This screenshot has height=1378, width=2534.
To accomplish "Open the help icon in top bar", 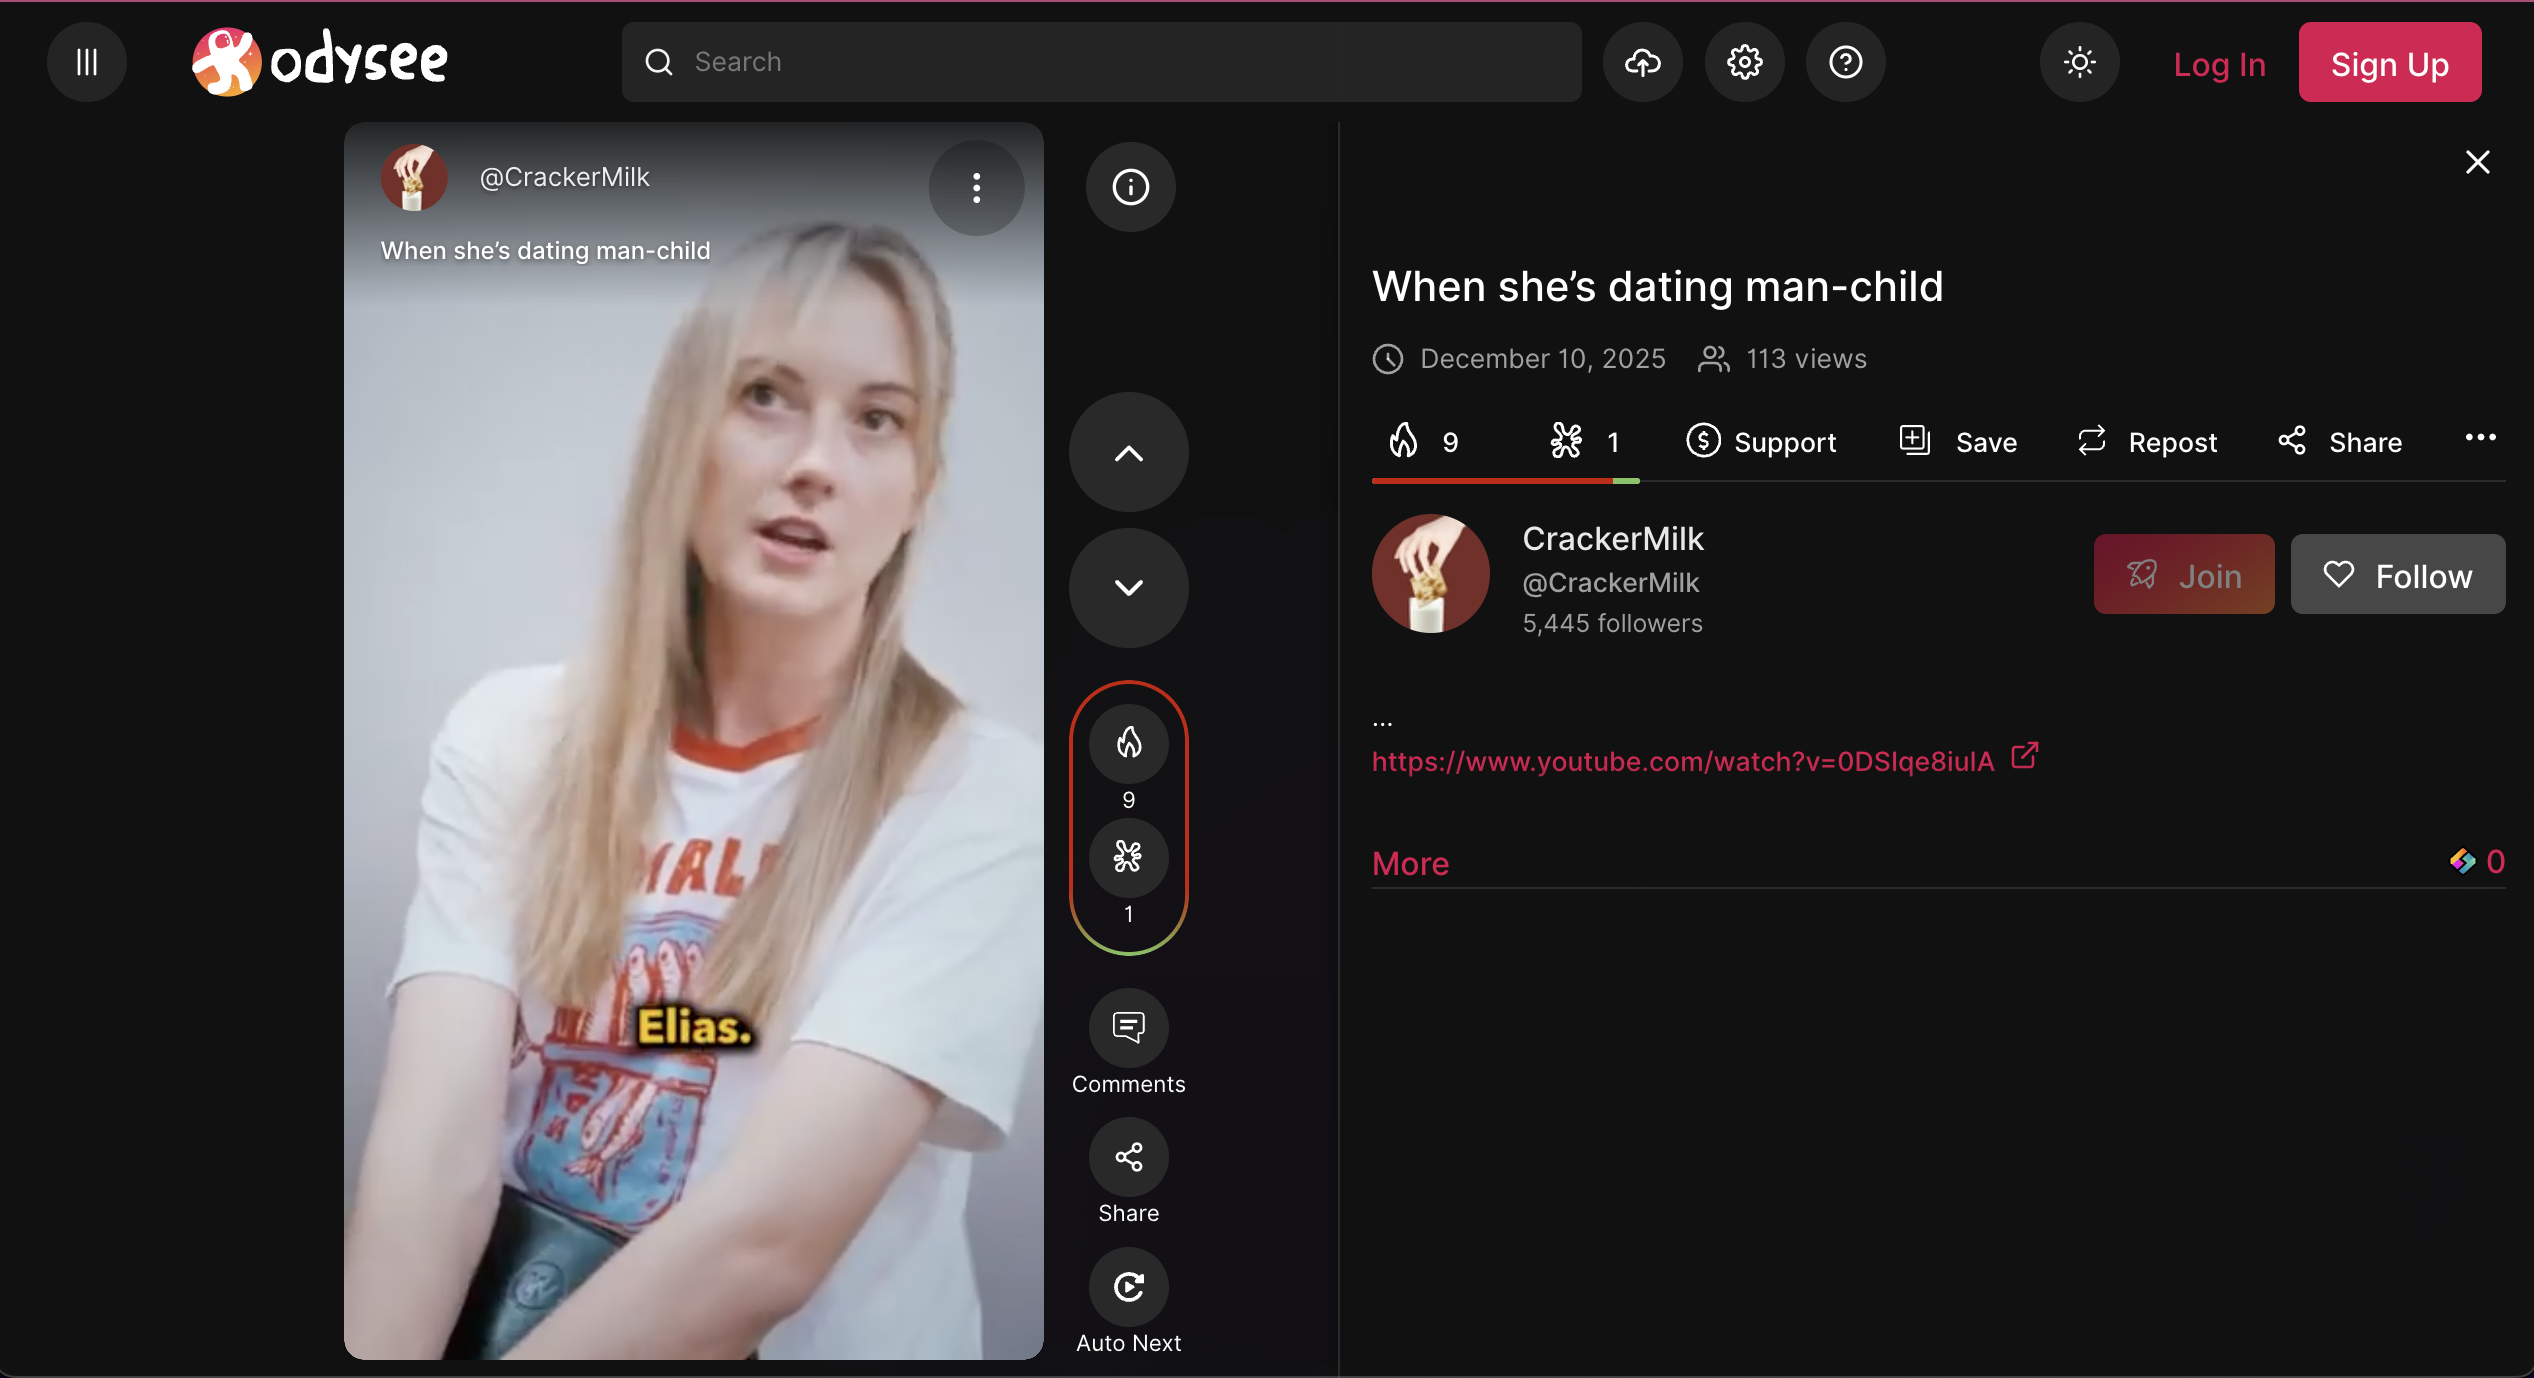I will tap(1845, 62).
